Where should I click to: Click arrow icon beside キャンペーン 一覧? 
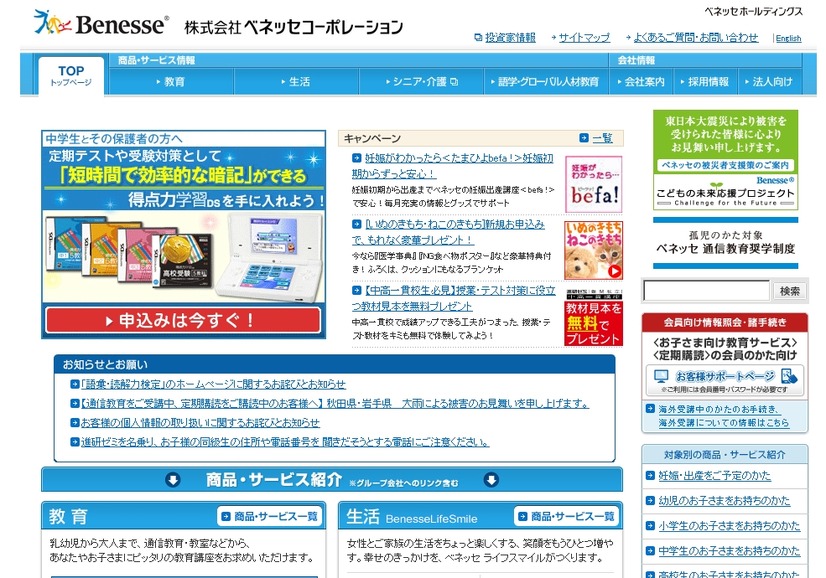tap(584, 138)
